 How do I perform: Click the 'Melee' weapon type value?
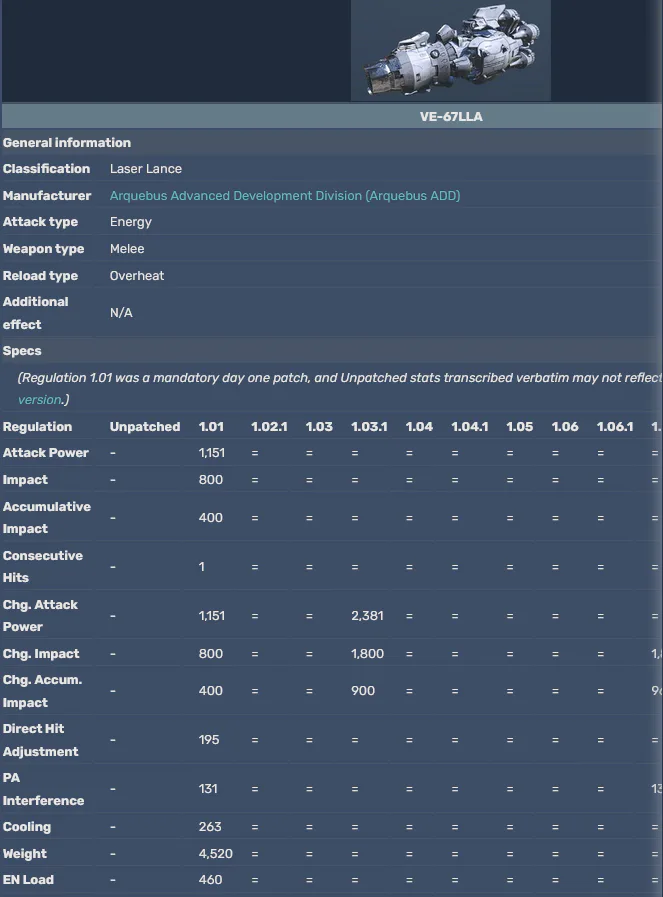(x=127, y=249)
